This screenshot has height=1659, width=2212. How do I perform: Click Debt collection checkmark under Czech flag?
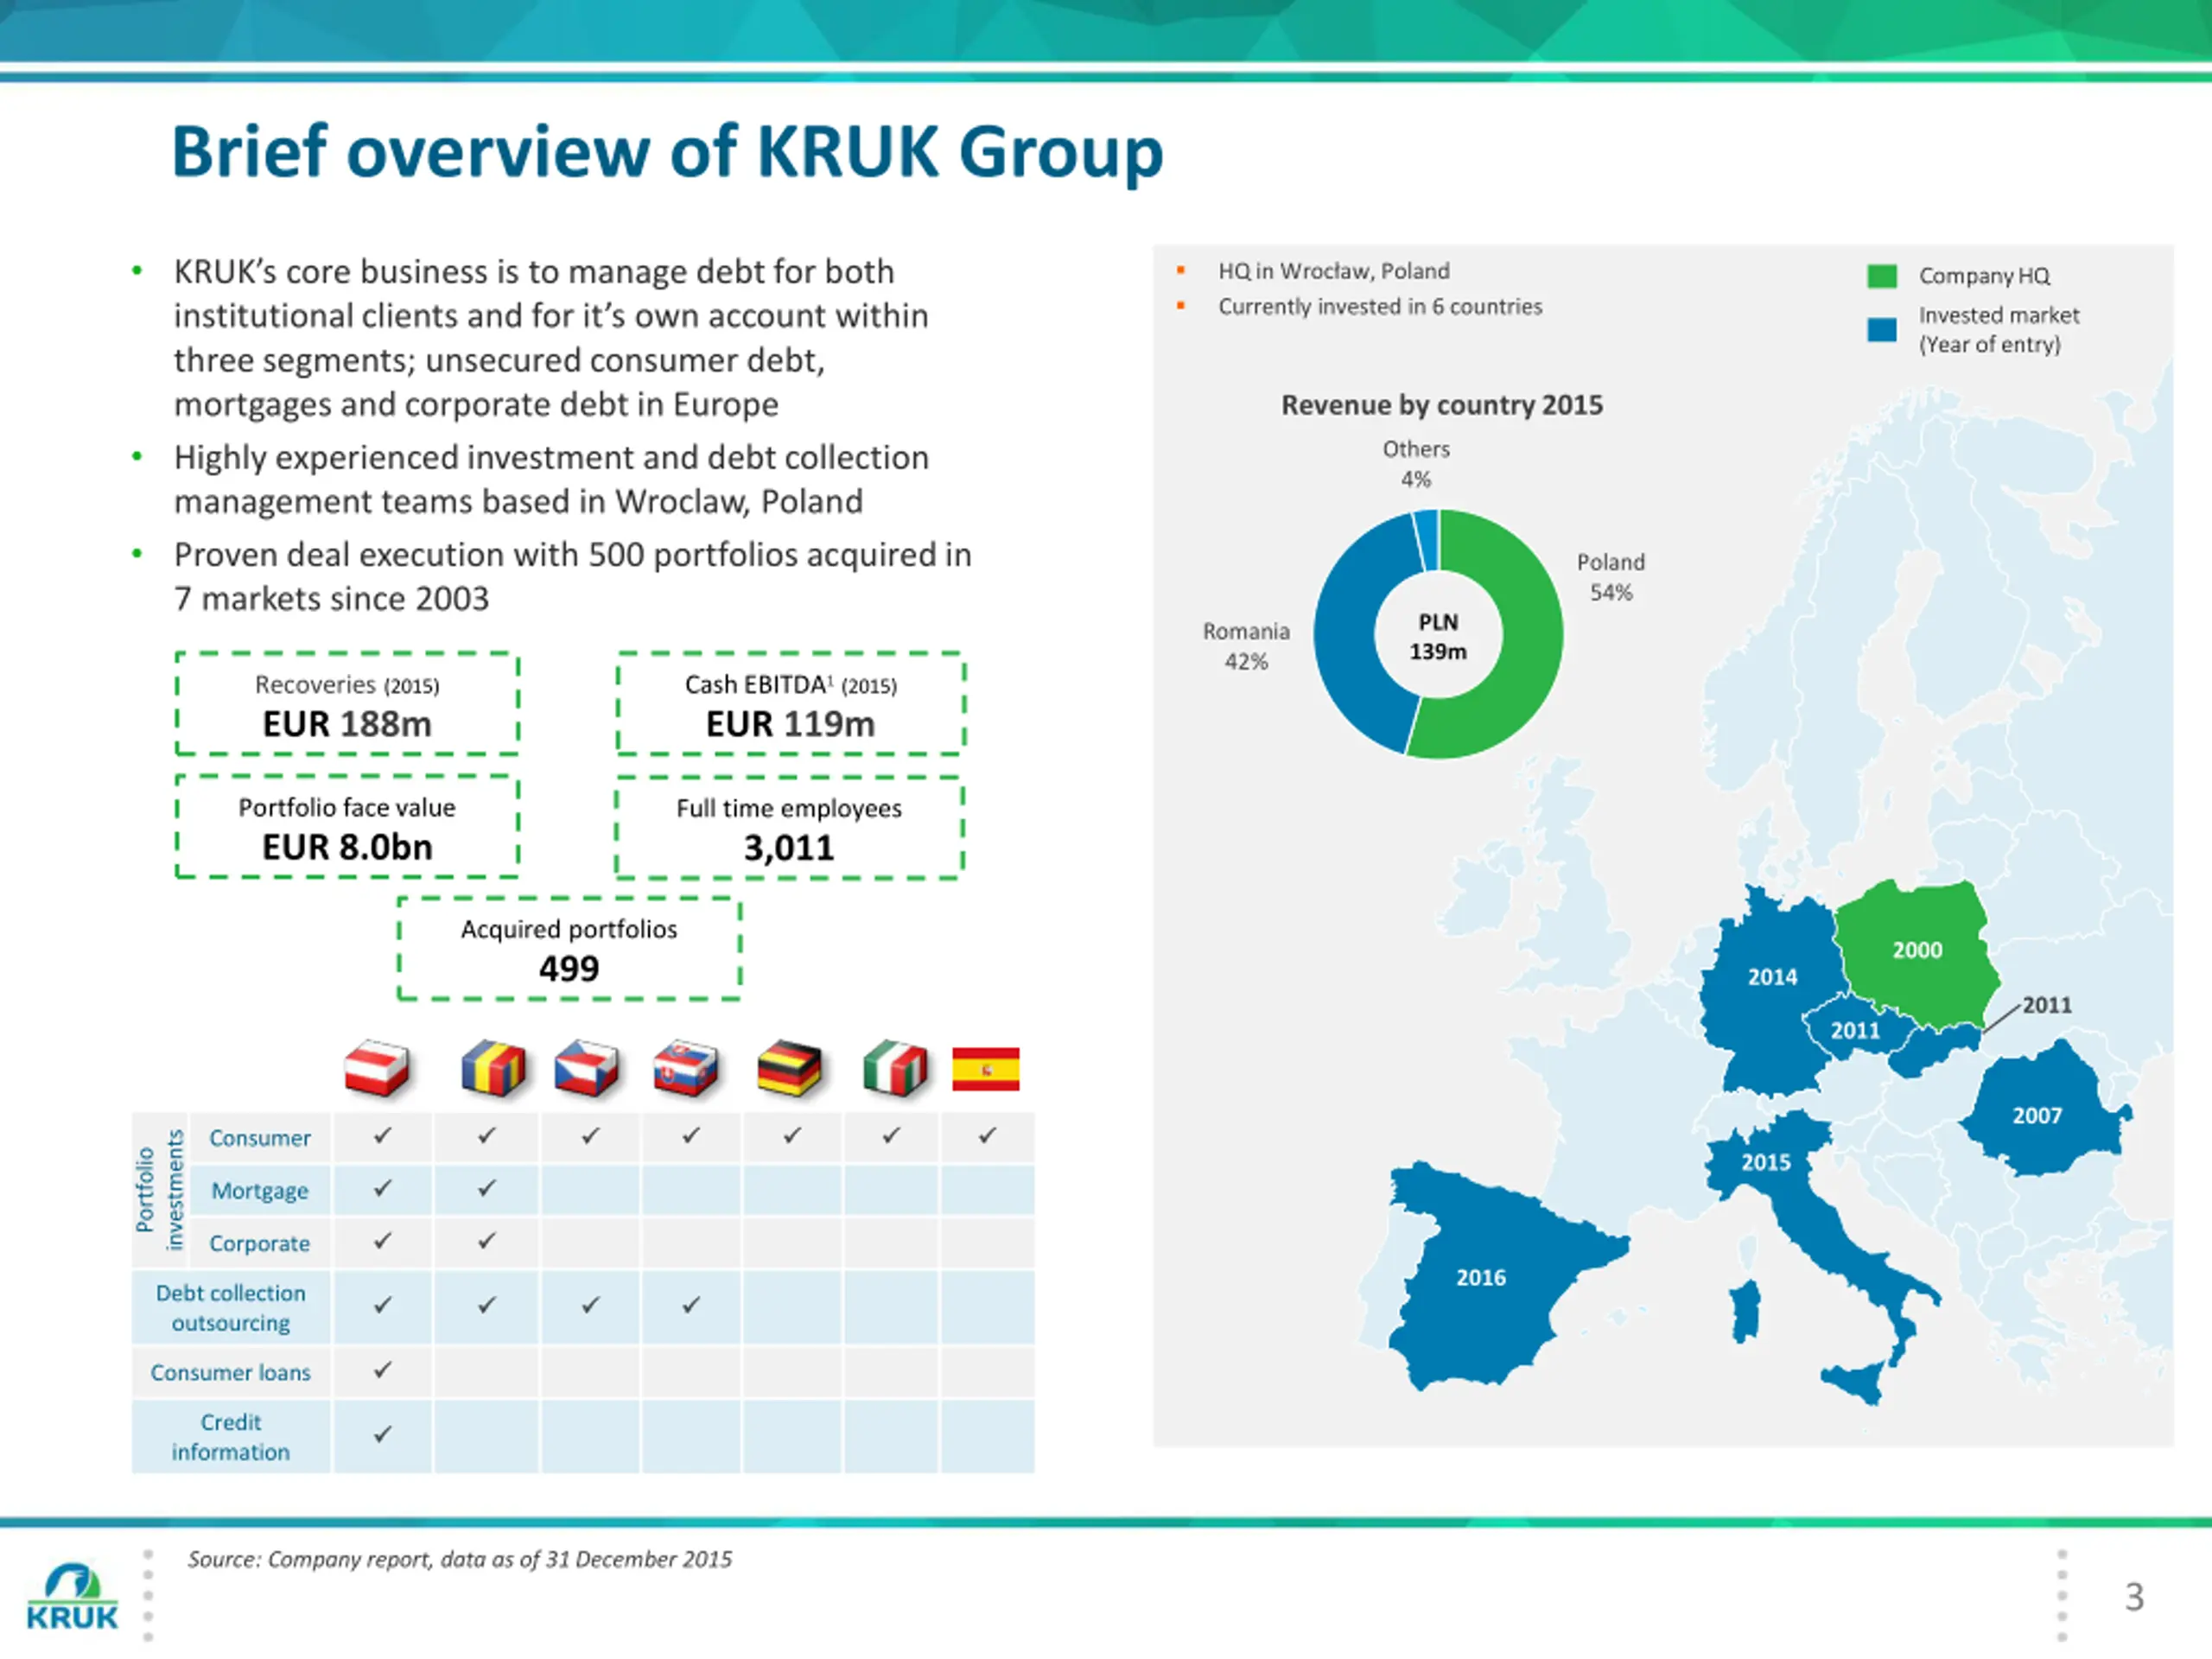(x=591, y=1306)
